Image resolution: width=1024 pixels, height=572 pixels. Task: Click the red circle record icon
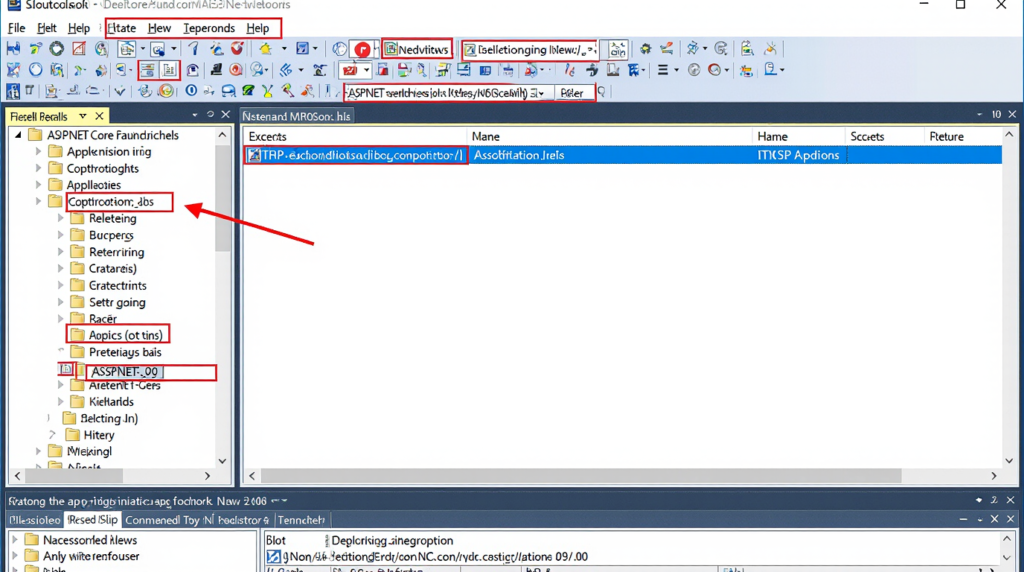tap(362, 50)
